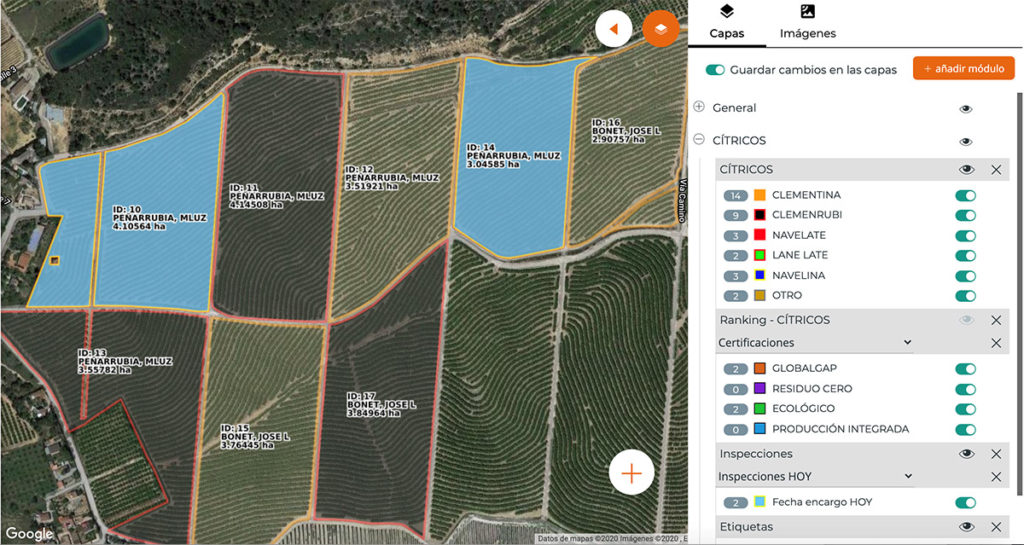Click the añadir módulo button
Viewport: 1024px width, 545px height.
pyautogui.click(x=963, y=69)
